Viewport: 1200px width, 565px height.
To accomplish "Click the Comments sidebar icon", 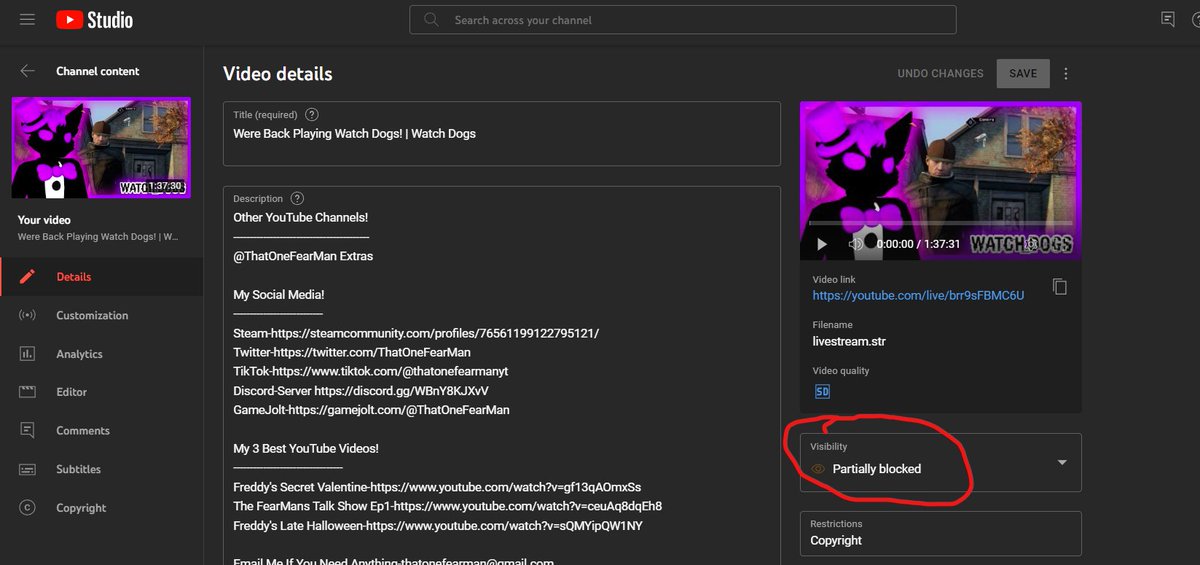I will [x=28, y=431].
